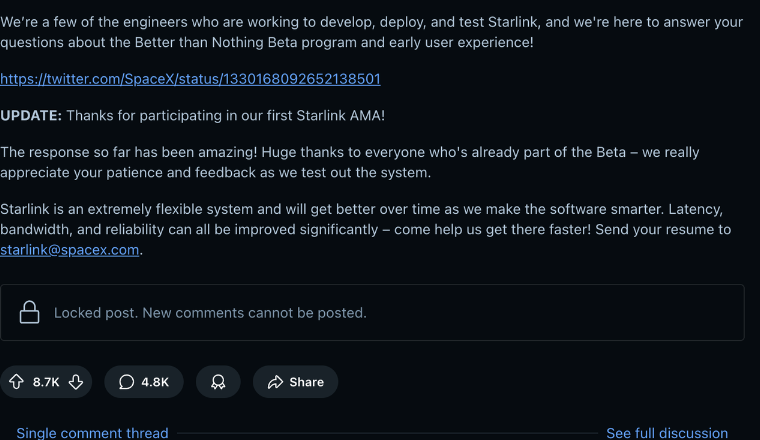Screen dimensions: 760x440
Task: Click the paragraph introducing Starlink engineers
Action: coord(370,33)
